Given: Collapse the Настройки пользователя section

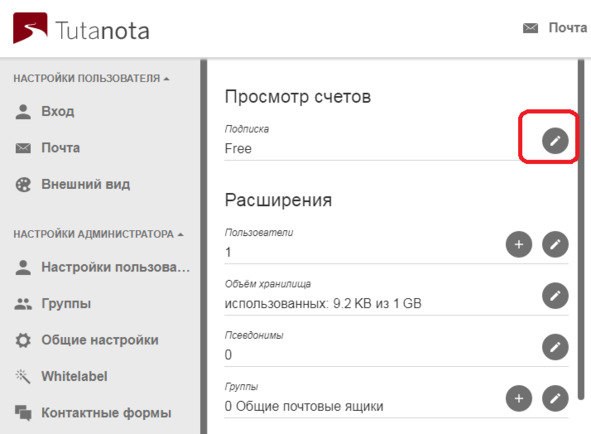Looking at the screenshot, I should pos(92,78).
